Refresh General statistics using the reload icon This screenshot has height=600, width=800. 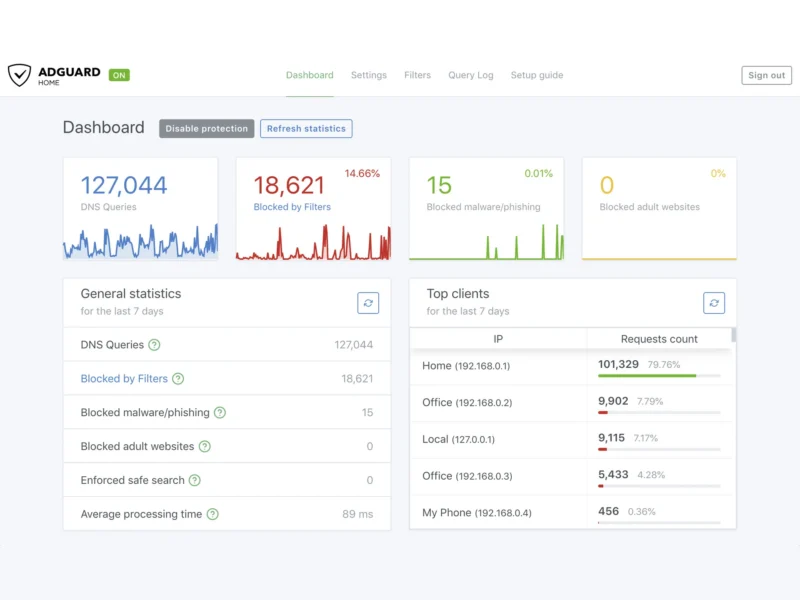[368, 303]
